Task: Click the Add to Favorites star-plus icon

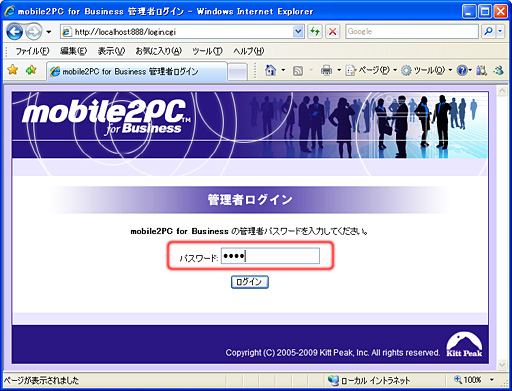Action: pyautogui.click(x=31, y=70)
